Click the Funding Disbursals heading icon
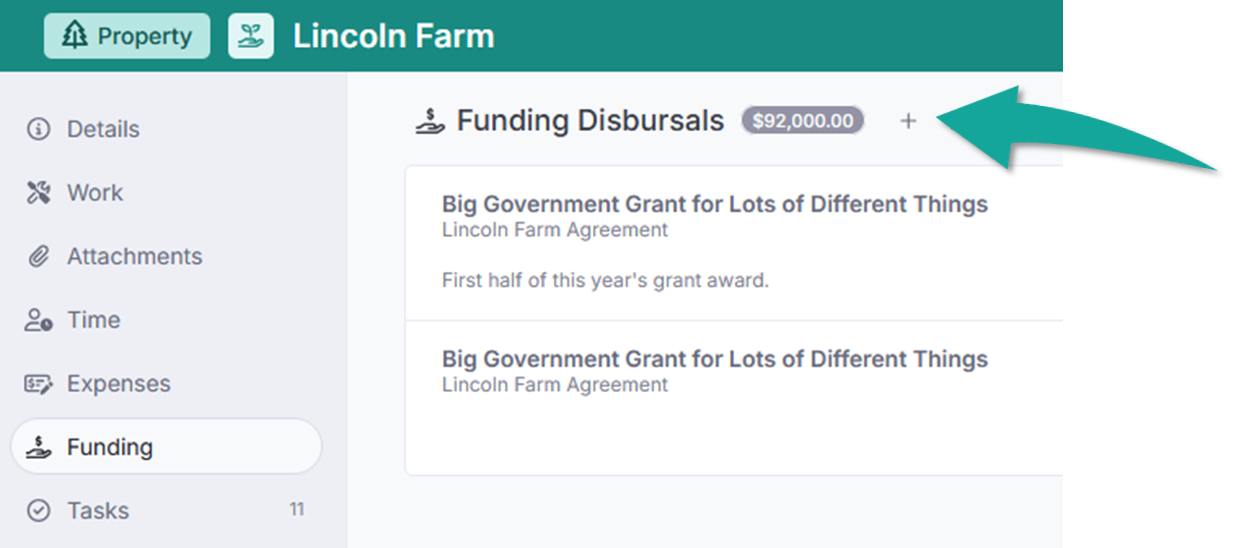Viewport: 1258px width, 548px height. pos(430,121)
